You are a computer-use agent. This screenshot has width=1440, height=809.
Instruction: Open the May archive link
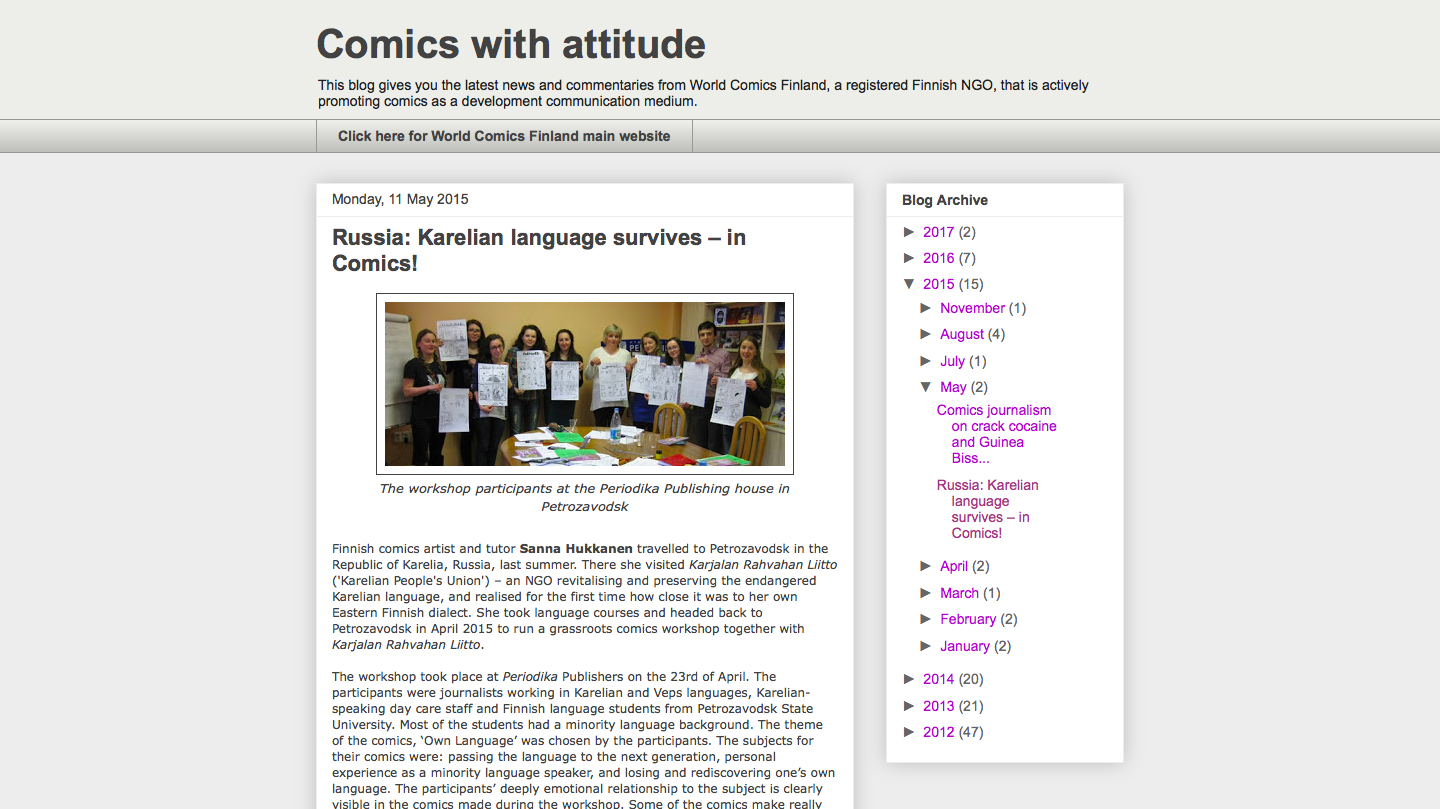(x=953, y=387)
